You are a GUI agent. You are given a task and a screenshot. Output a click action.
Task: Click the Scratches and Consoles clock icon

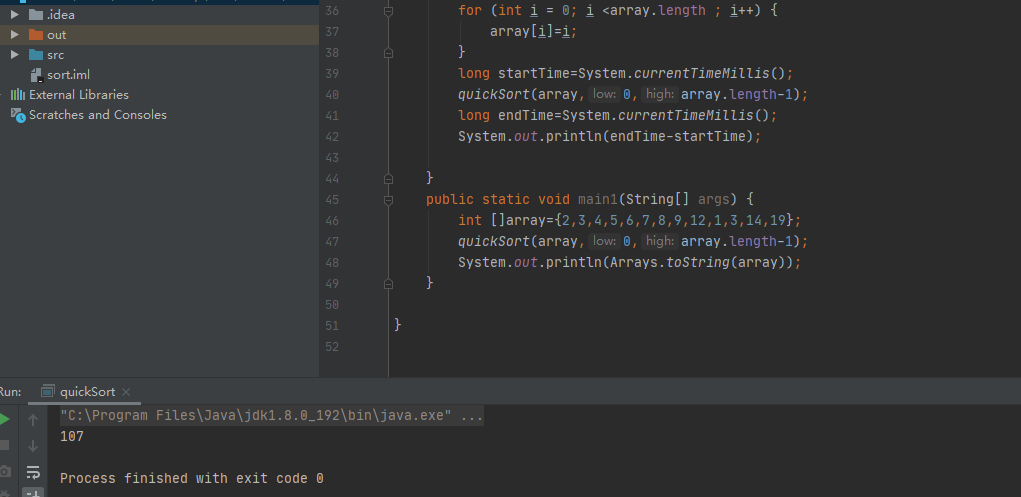pyautogui.click(x=18, y=115)
